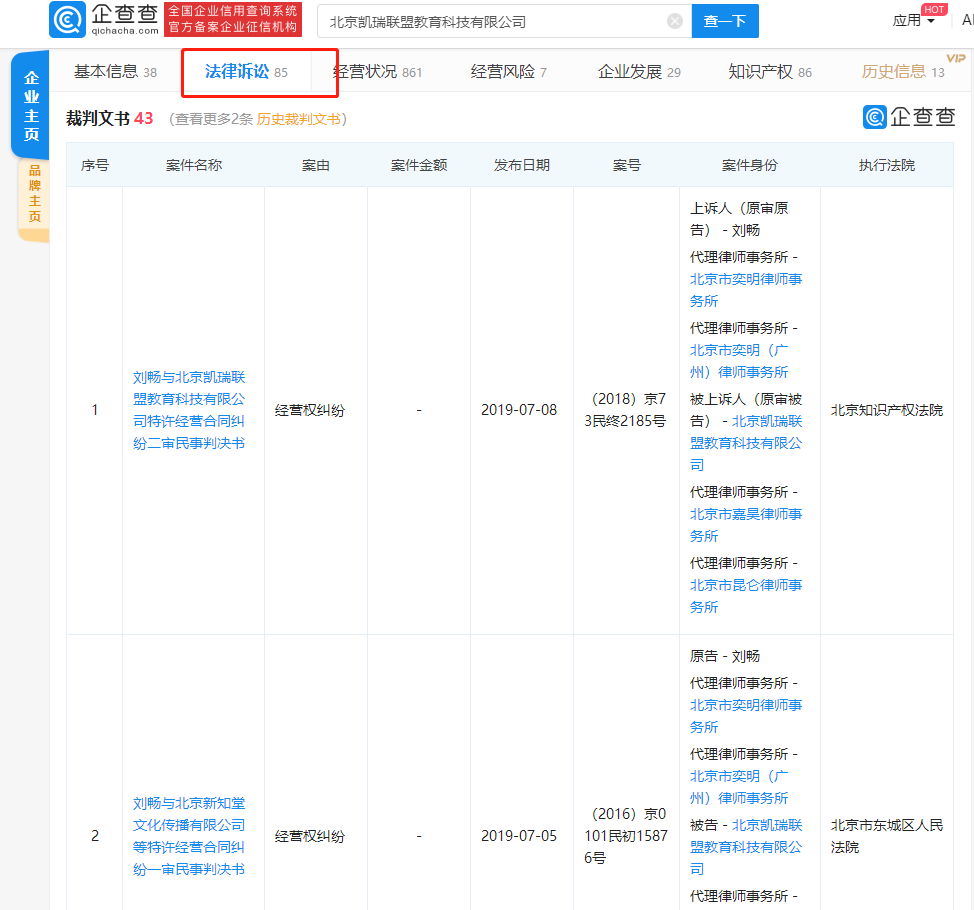Screen dimensions: 974x910
Task: Open first-row 北京凯瑞联盟教育科技有限公司 defendant link
Action: (745, 443)
